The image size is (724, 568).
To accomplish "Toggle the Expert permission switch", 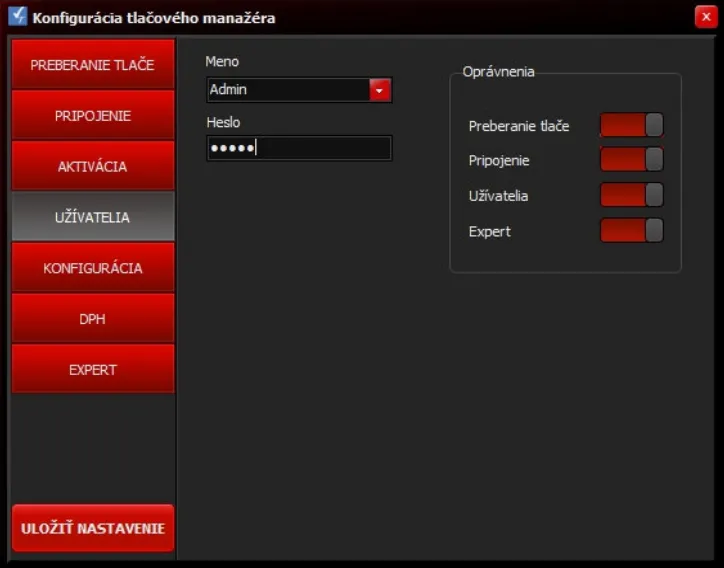I will 632,230.
